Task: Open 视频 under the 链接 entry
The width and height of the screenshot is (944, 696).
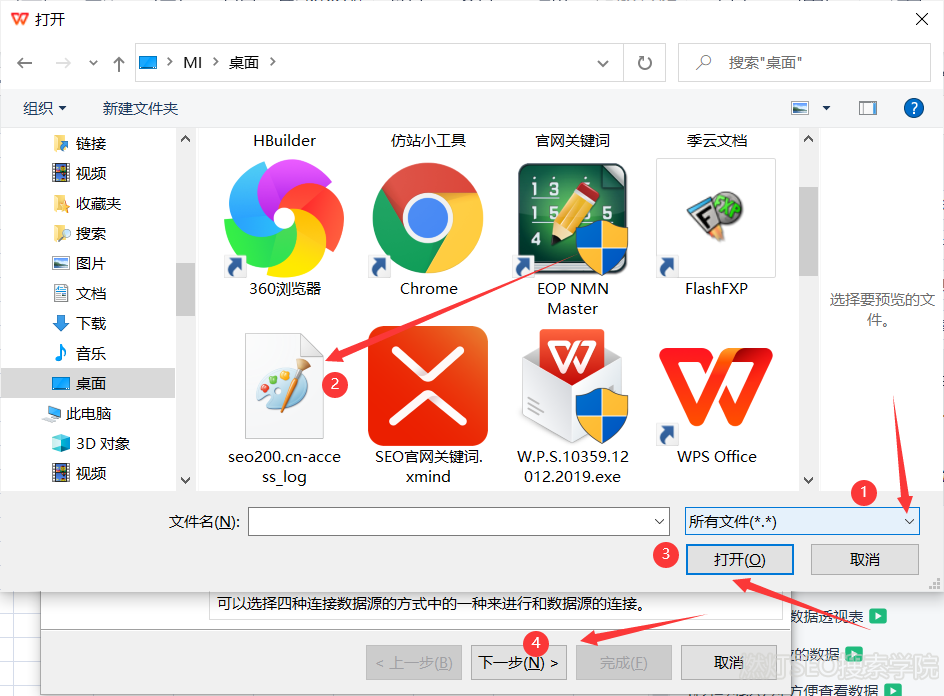Action: tap(80, 173)
